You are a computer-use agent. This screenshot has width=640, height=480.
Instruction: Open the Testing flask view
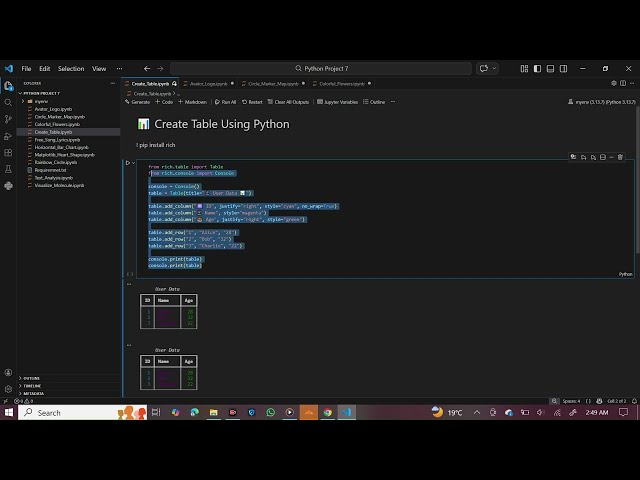coord(8,169)
